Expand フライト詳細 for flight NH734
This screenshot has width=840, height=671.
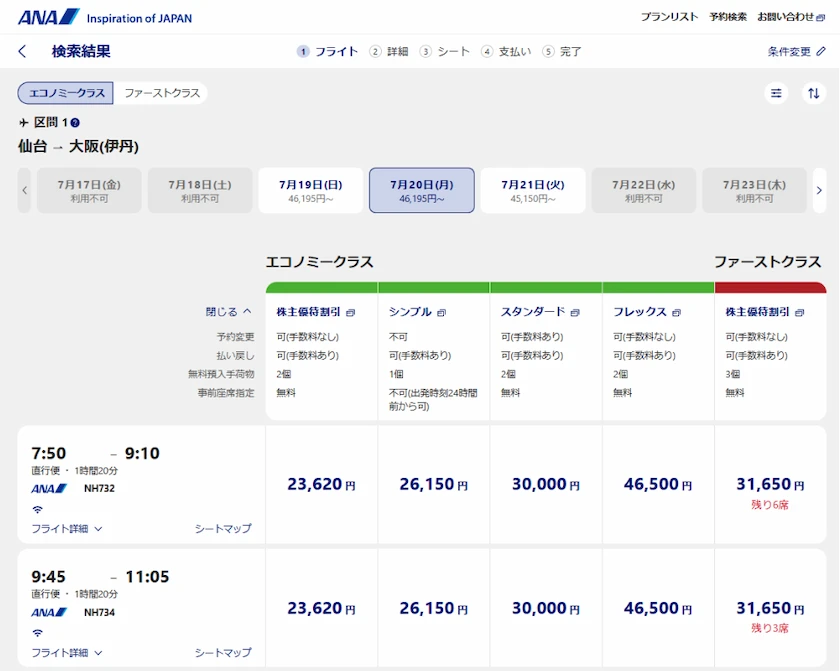point(66,652)
